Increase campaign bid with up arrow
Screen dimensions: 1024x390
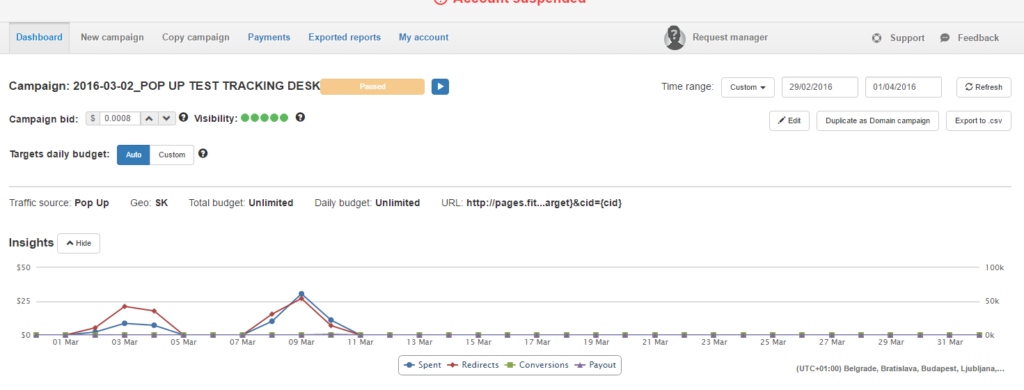[150, 118]
